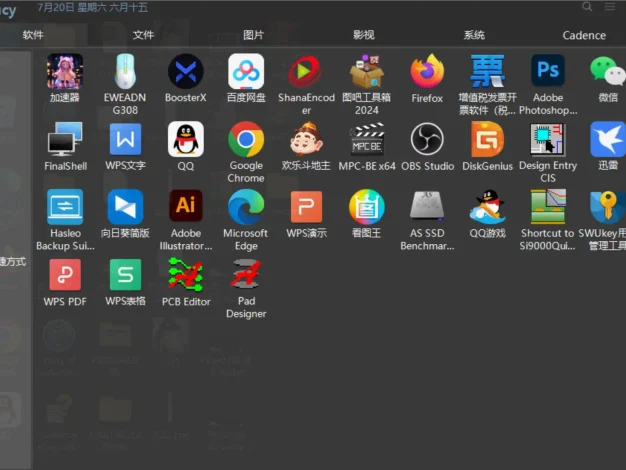
Task: Open the BoosterX application
Action: point(186,71)
